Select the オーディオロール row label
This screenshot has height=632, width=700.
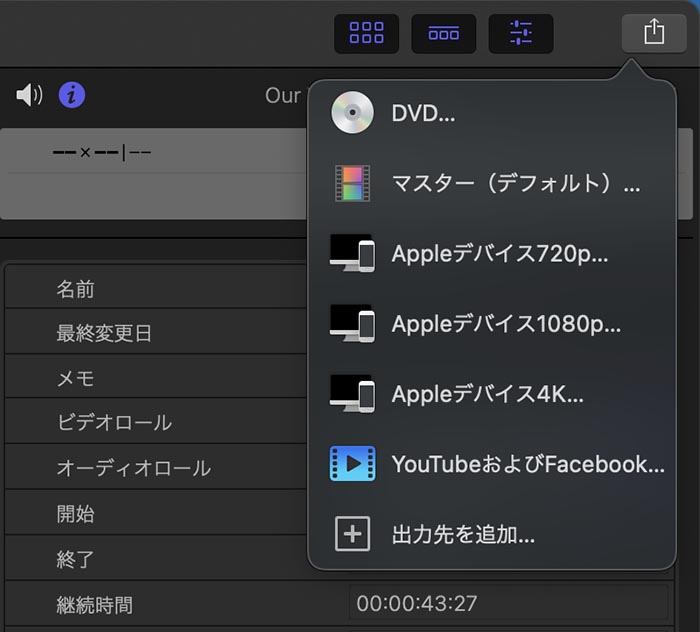[134, 468]
